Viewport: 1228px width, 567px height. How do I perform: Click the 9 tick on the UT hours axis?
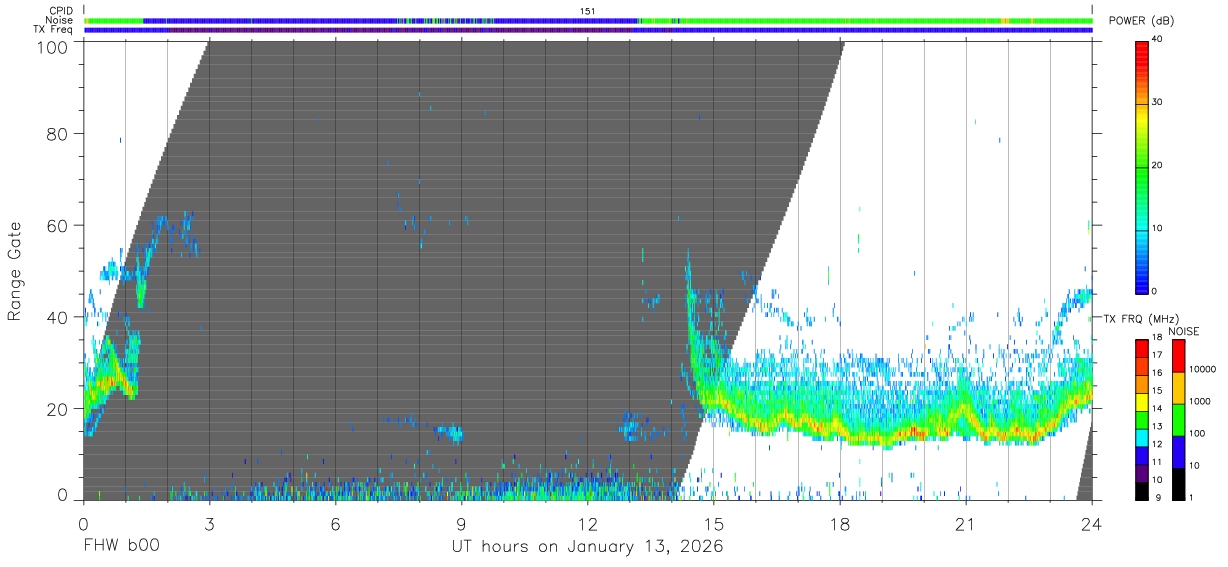461,523
